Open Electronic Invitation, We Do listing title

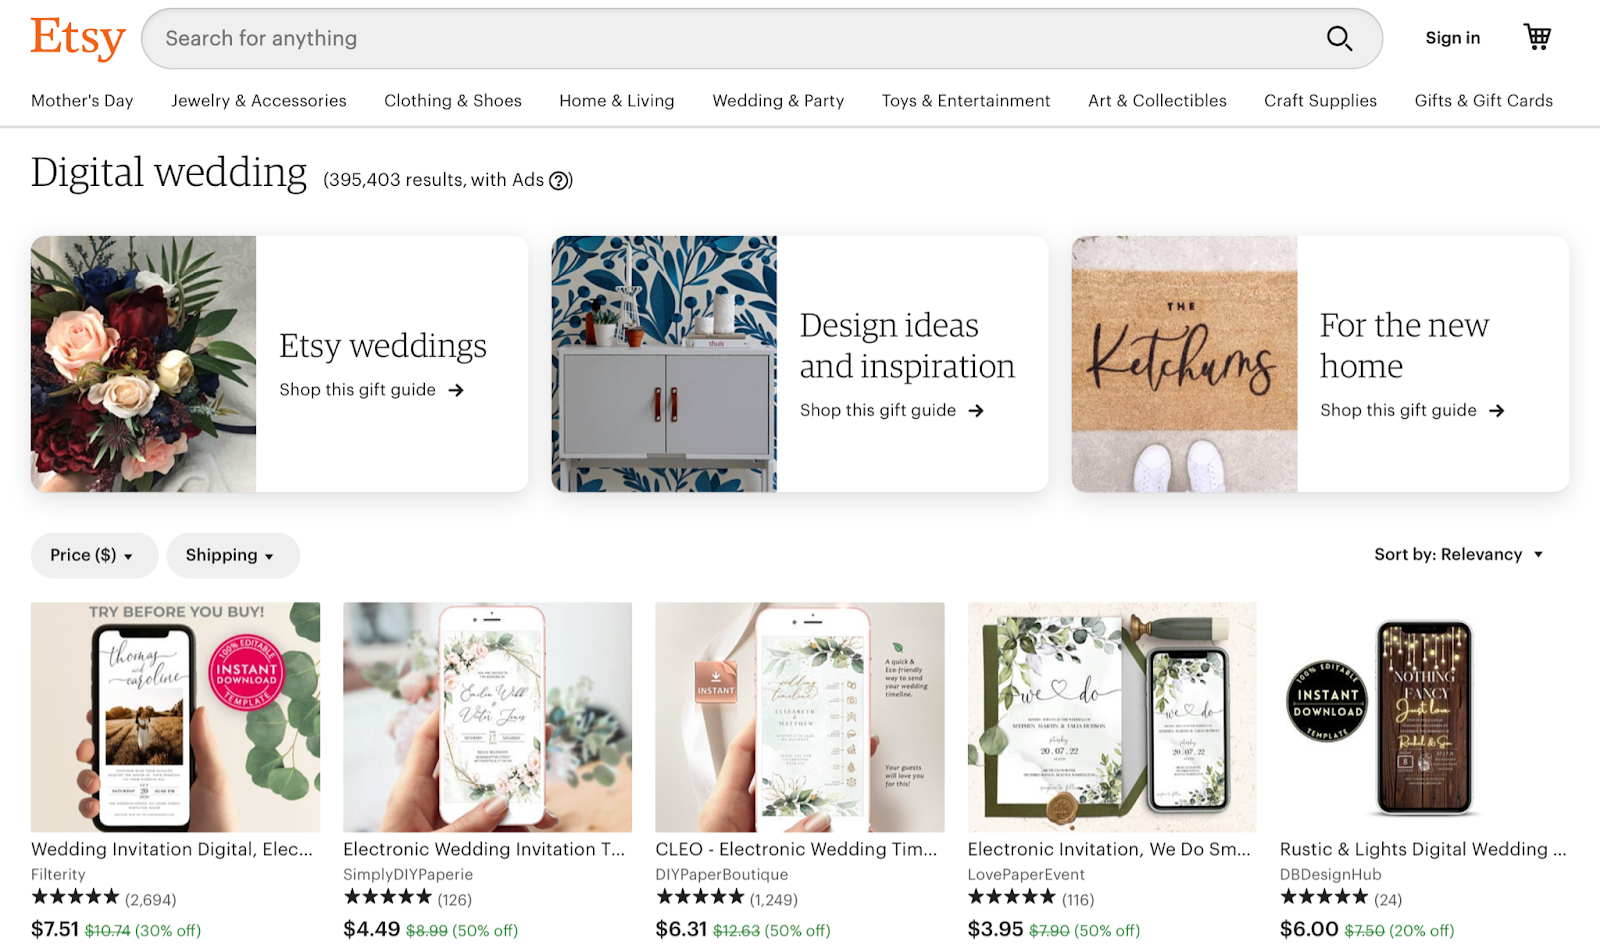pyautogui.click(x=1109, y=849)
